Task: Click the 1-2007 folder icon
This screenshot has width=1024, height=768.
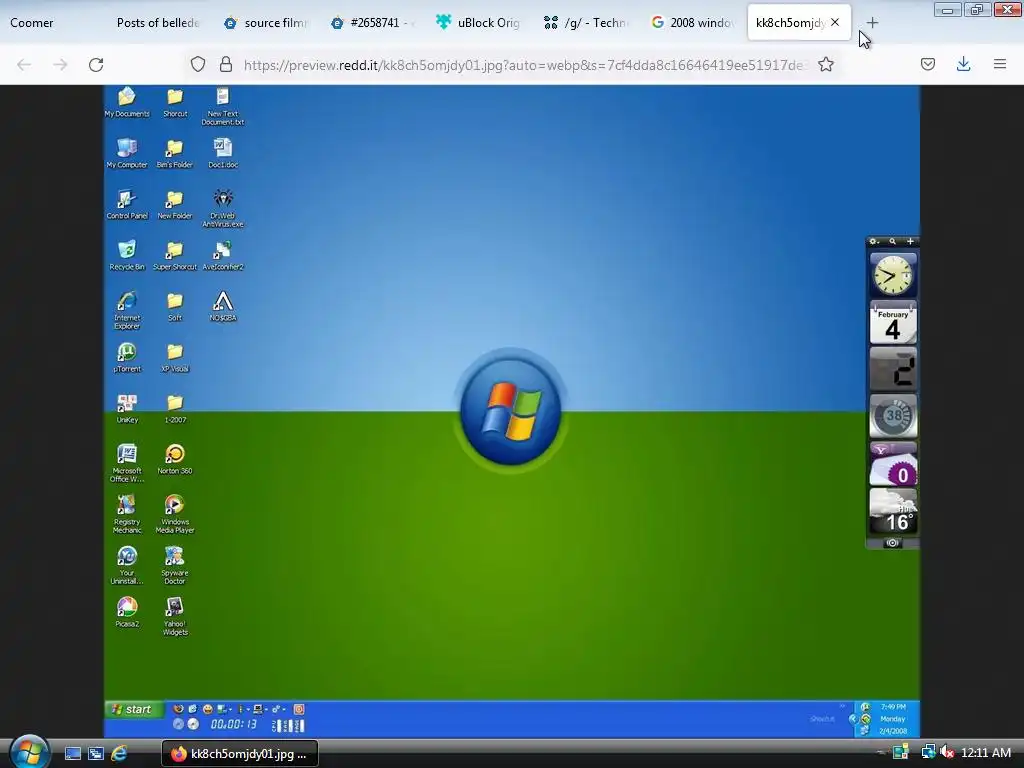Action: click(x=174, y=409)
